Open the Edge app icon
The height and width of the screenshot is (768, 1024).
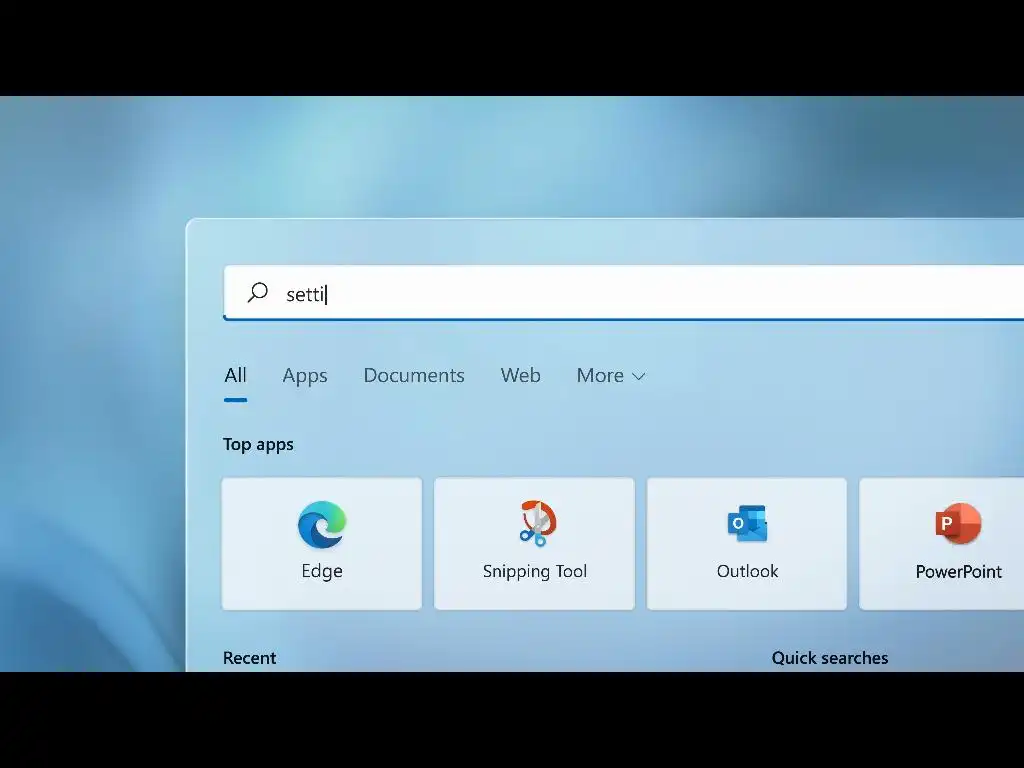click(322, 524)
